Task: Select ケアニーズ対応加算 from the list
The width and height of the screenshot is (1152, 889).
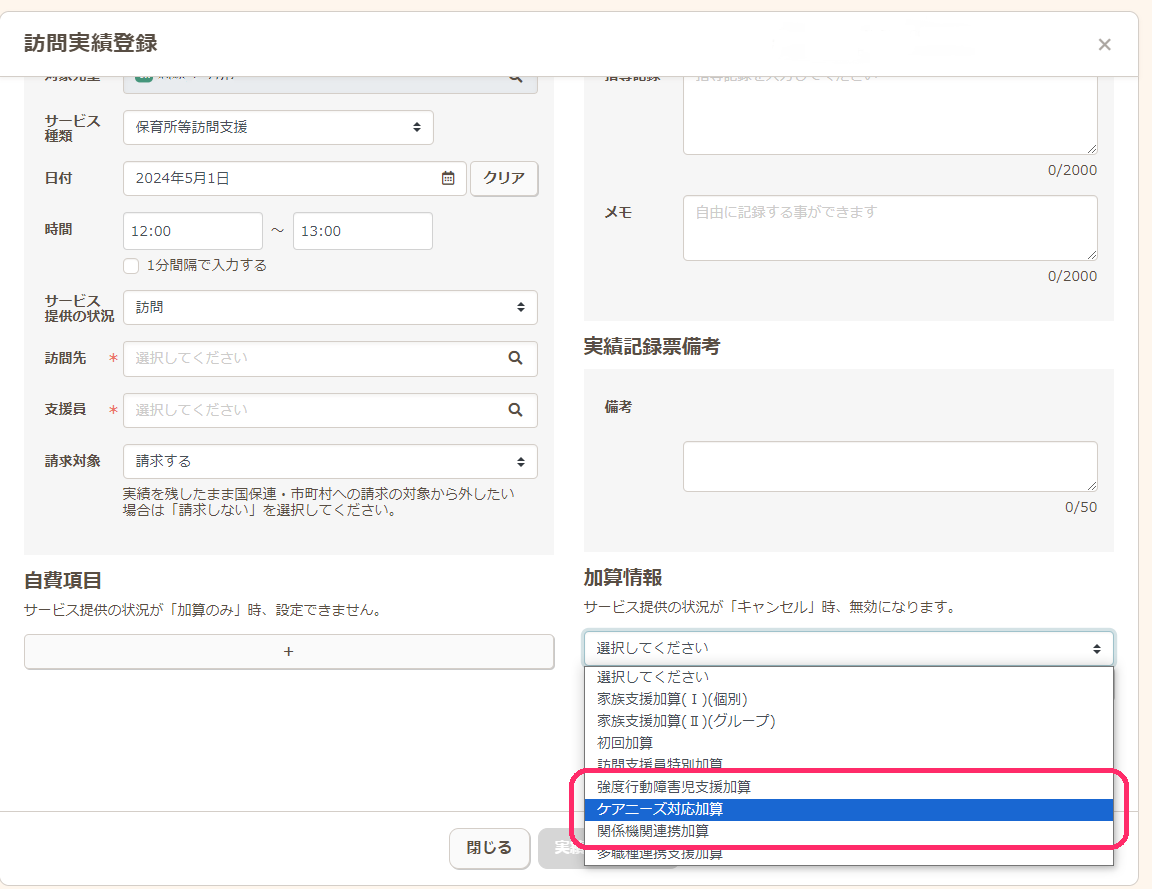Action: pos(660,809)
